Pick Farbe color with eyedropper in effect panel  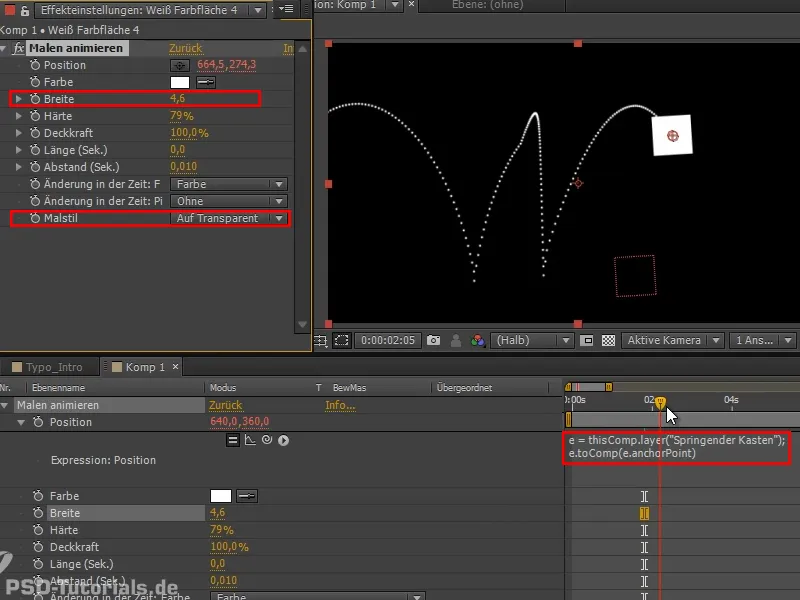(206, 82)
